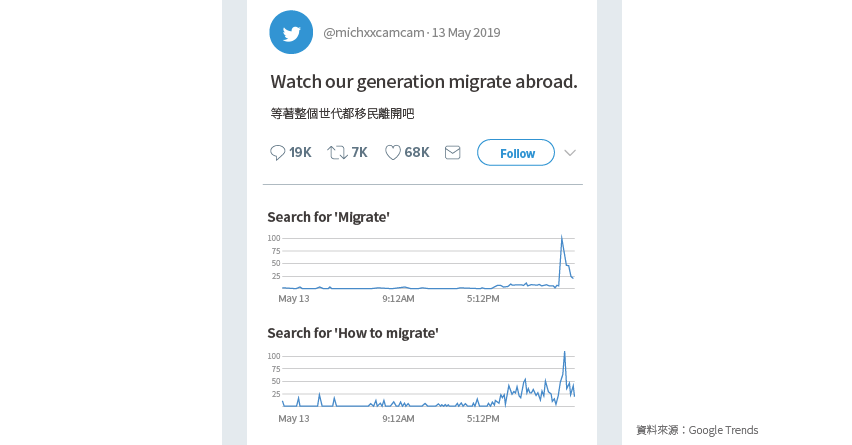Click the 5:12PM label on lower chart
Image resolution: width=852 pixels, height=445 pixels.
tap(483, 418)
